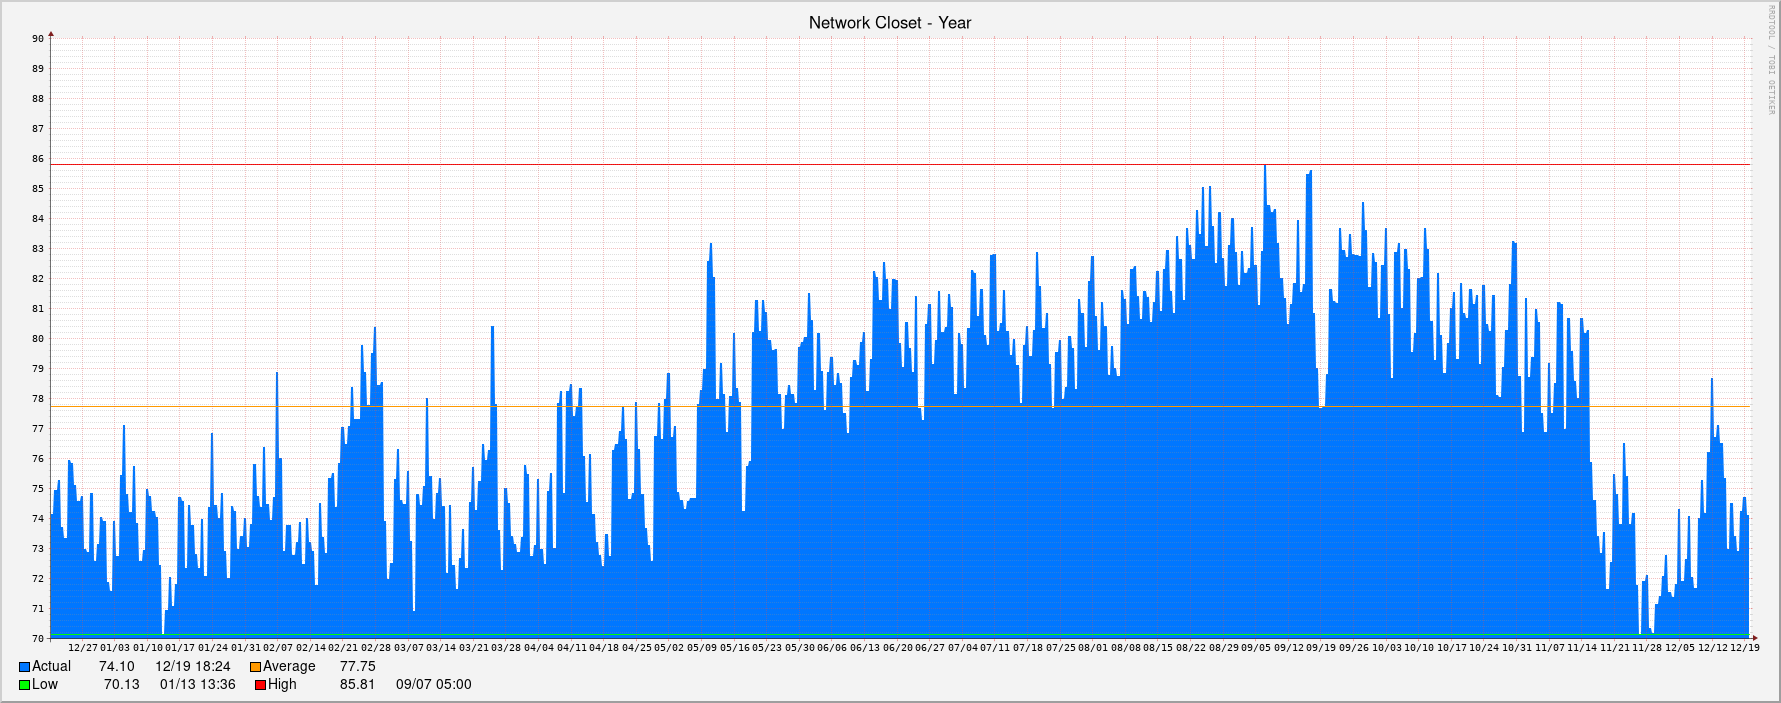Click the "Network Closet - Year" chart title

(x=889, y=22)
